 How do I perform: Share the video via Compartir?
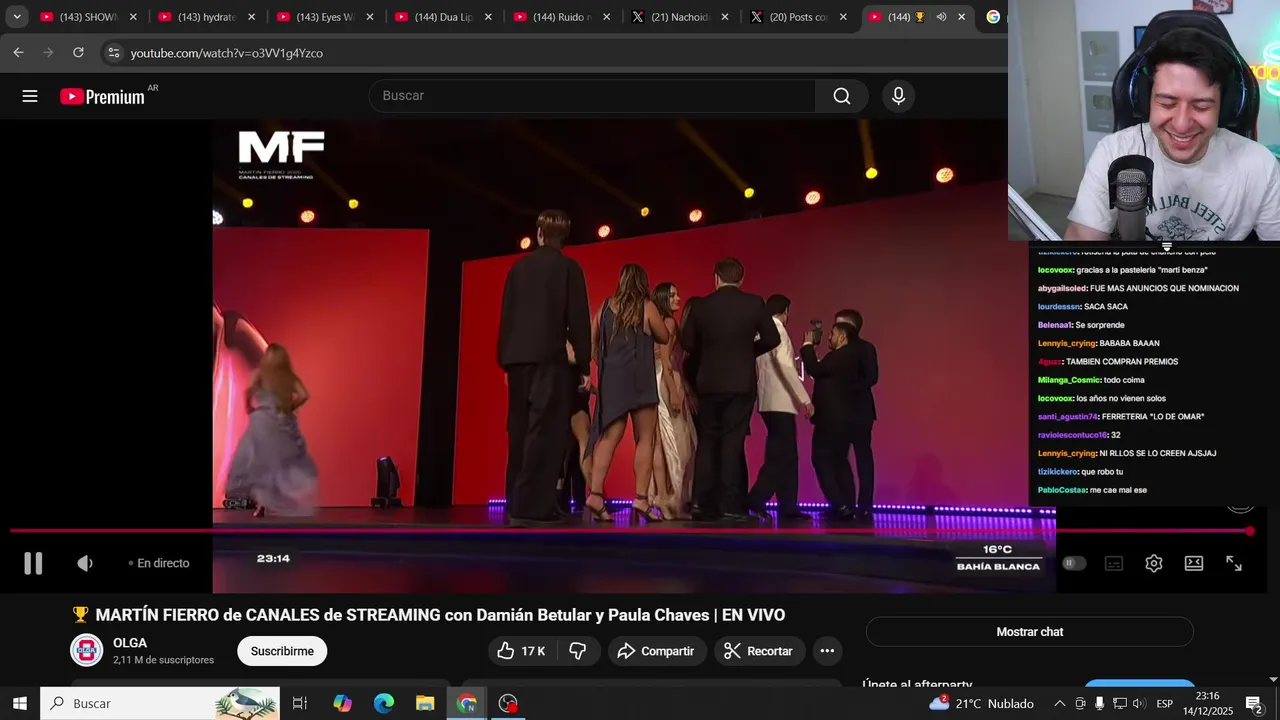point(656,651)
